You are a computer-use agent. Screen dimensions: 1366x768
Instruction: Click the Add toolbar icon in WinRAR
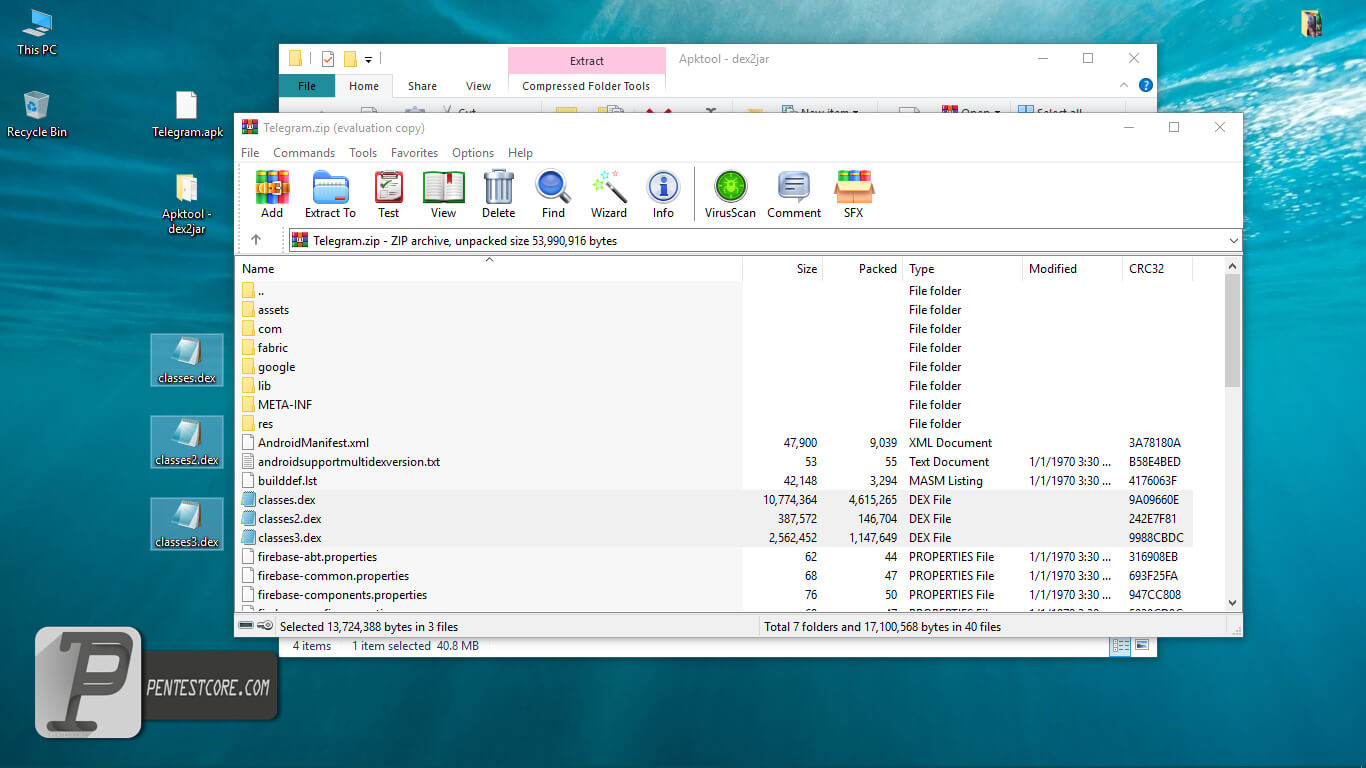272,194
